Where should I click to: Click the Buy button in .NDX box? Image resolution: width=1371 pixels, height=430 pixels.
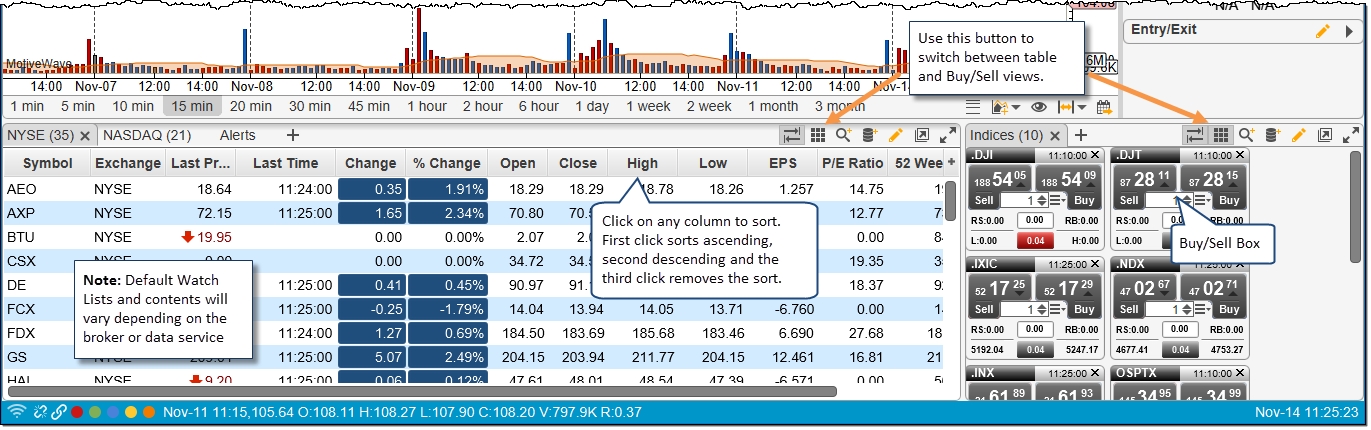(1230, 310)
